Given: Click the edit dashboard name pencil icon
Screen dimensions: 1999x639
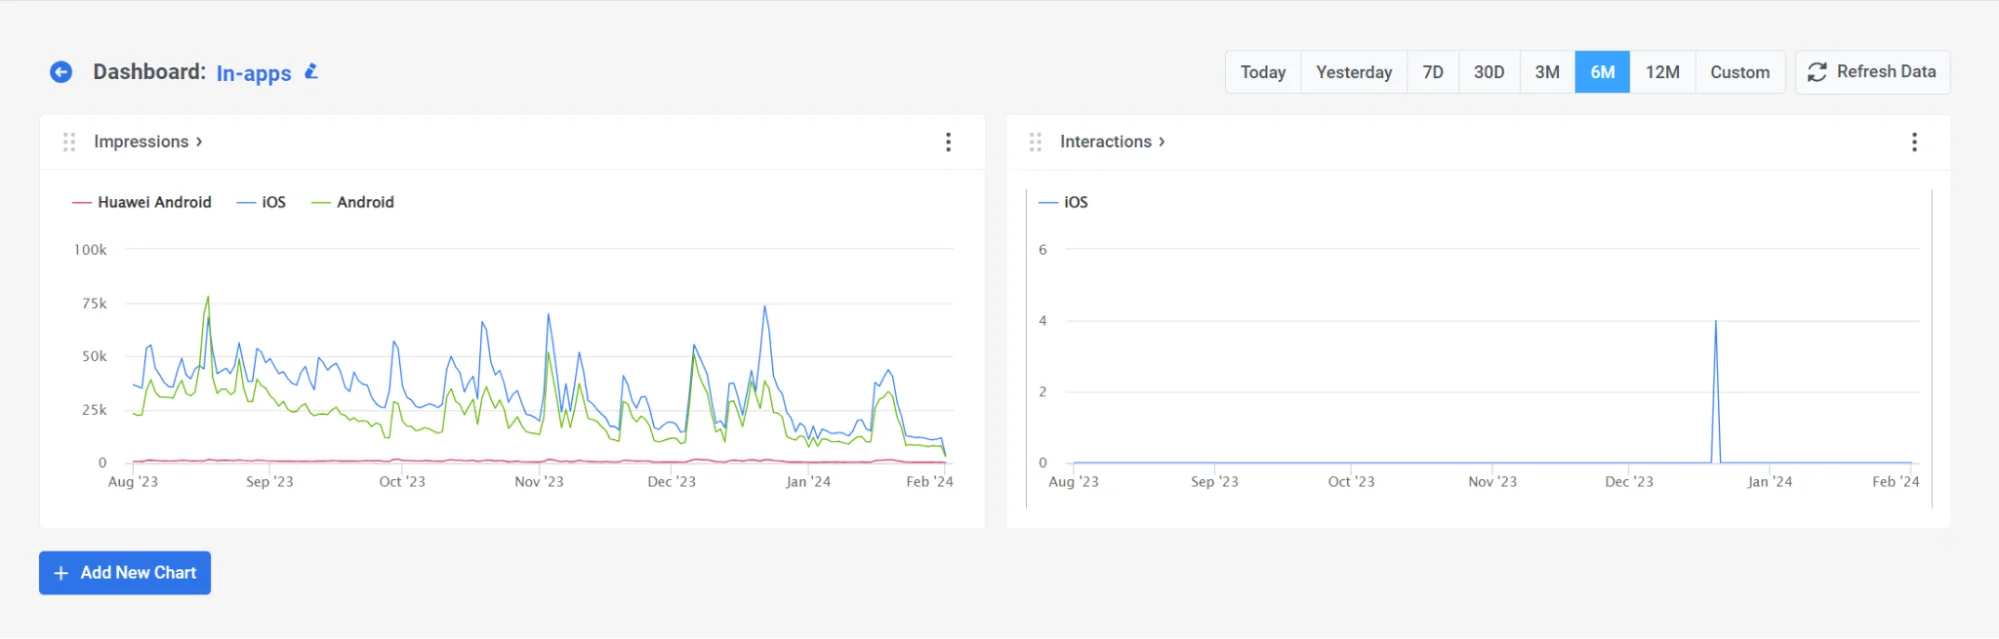Looking at the screenshot, I should (311, 72).
